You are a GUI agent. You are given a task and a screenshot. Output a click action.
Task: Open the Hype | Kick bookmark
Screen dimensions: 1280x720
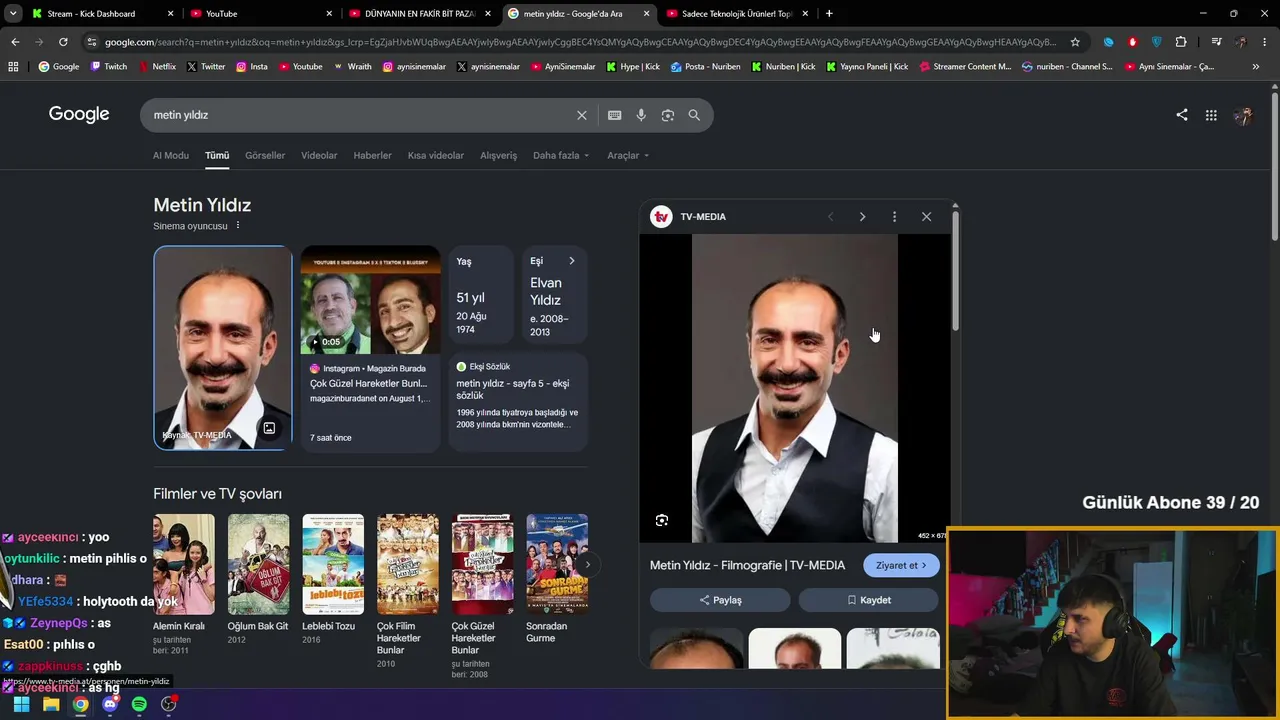tap(633, 67)
